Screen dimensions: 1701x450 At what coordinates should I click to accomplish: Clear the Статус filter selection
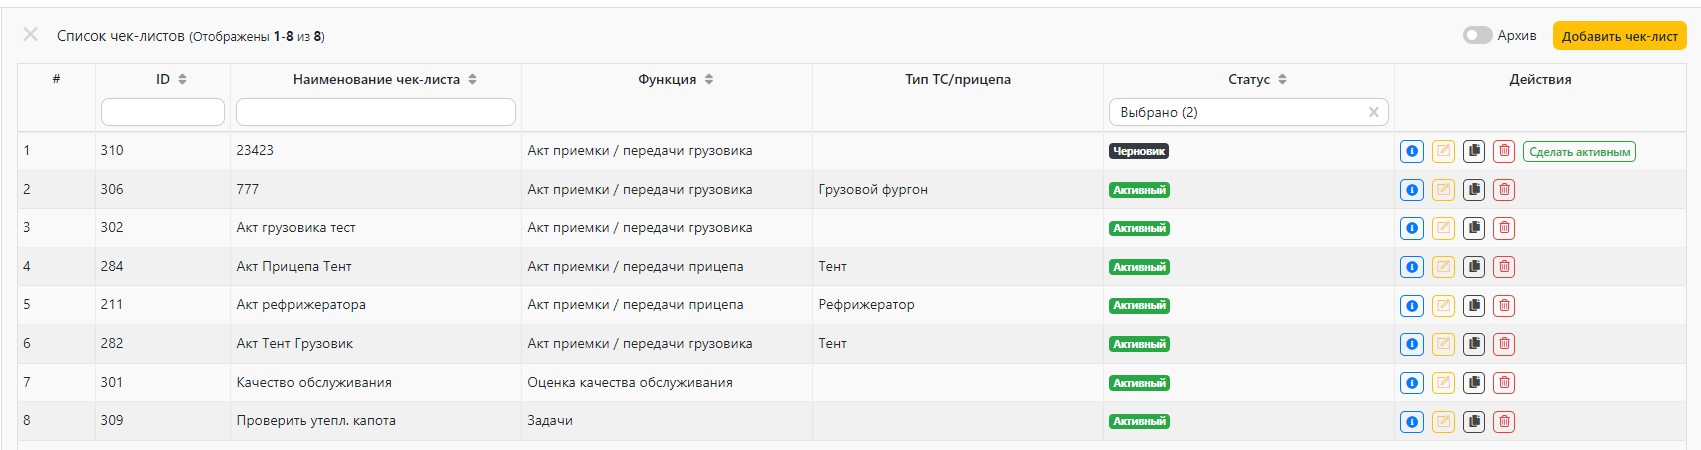pyautogui.click(x=1373, y=112)
